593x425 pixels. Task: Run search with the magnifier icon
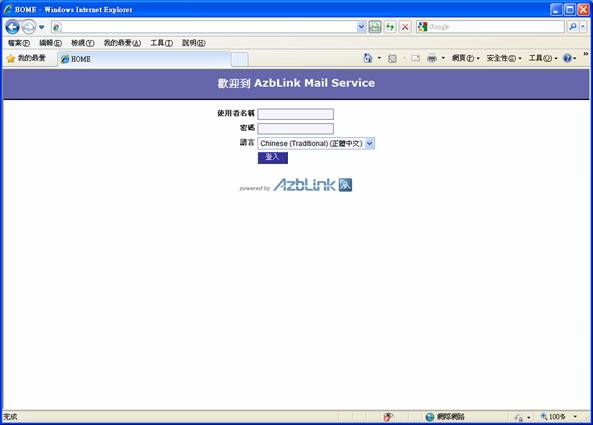573,26
